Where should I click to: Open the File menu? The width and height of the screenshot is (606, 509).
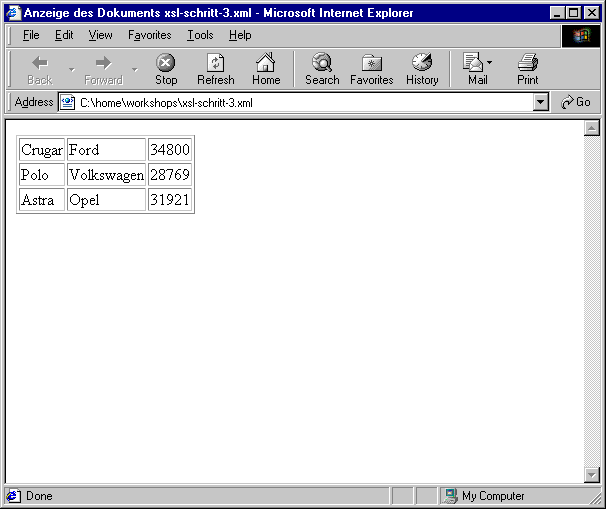click(x=31, y=35)
